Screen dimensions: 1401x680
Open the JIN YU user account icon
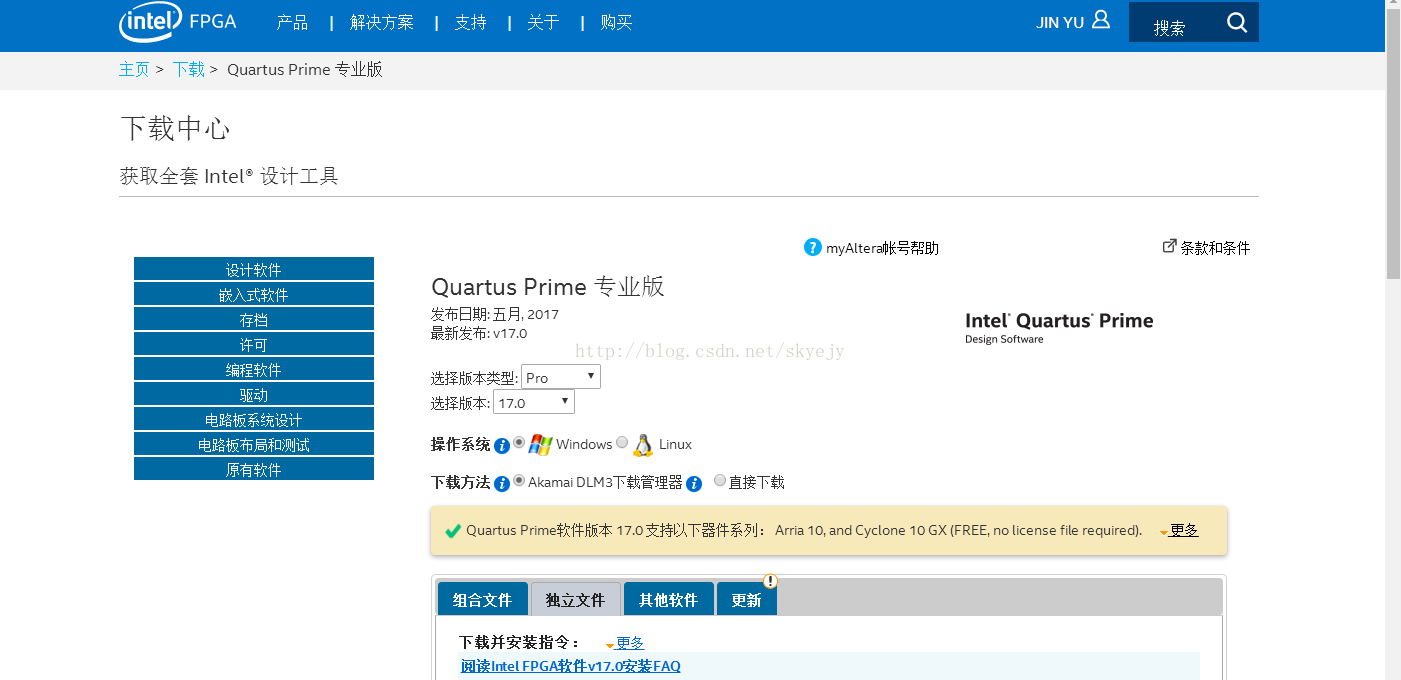tap(1101, 20)
